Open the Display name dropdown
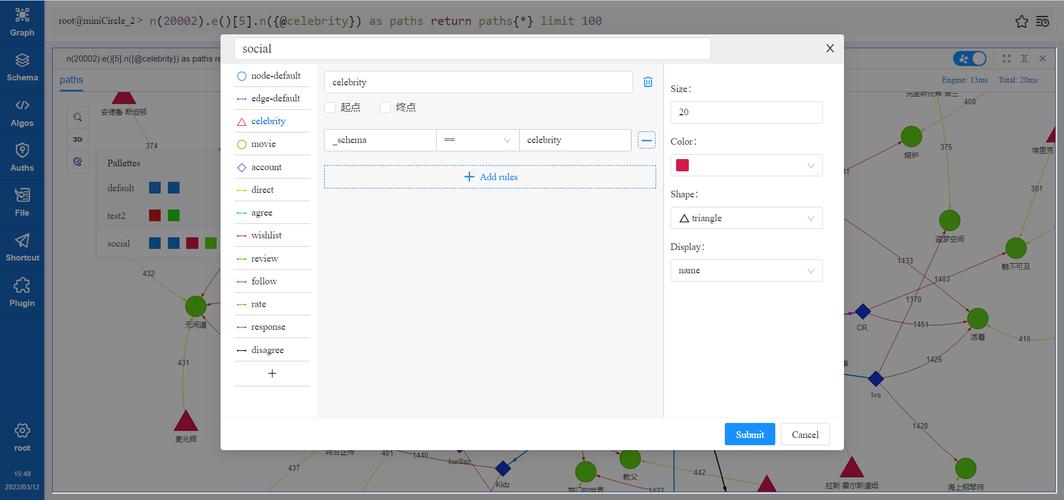The image size is (1064, 500). click(746, 271)
